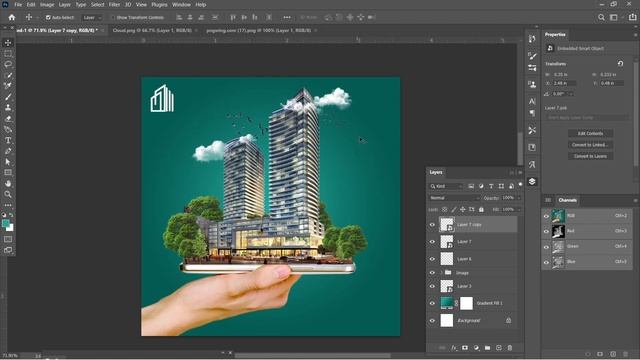
Task: Click the Share export icon
Action: point(632,18)
